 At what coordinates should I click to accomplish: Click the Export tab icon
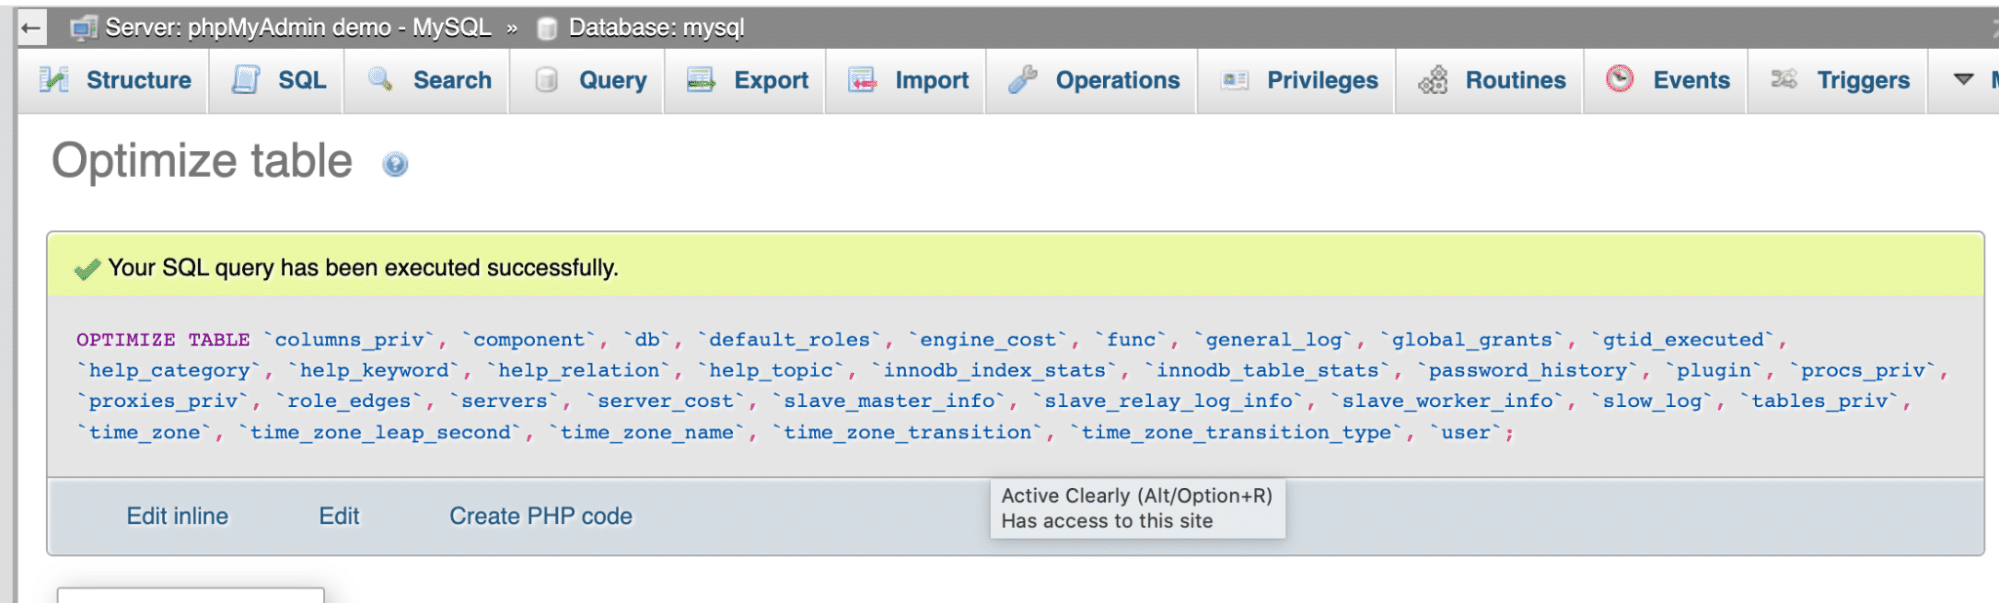click(701, 80)
